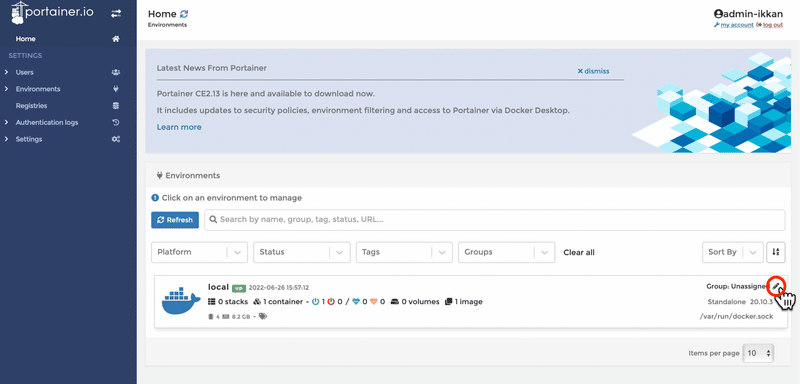Click the Environments breadcrumb under Home title
This screenshot has height=384, width=800.
(x=167, y=24)
